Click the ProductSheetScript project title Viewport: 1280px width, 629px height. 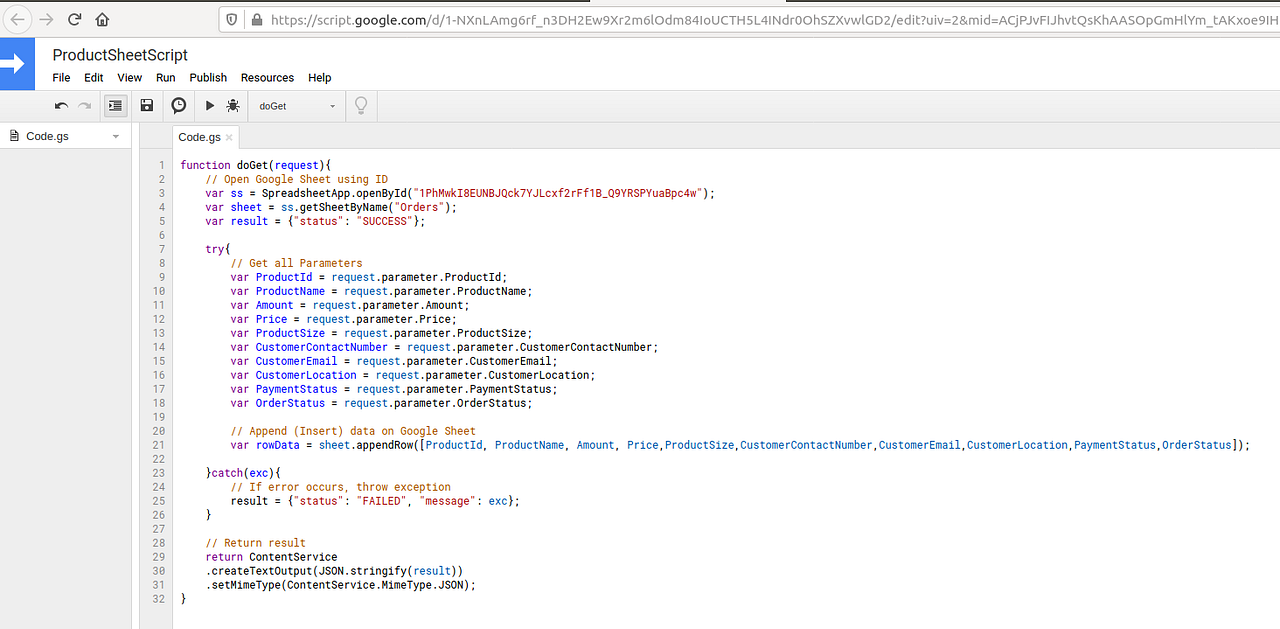click(x=119, y=55)
